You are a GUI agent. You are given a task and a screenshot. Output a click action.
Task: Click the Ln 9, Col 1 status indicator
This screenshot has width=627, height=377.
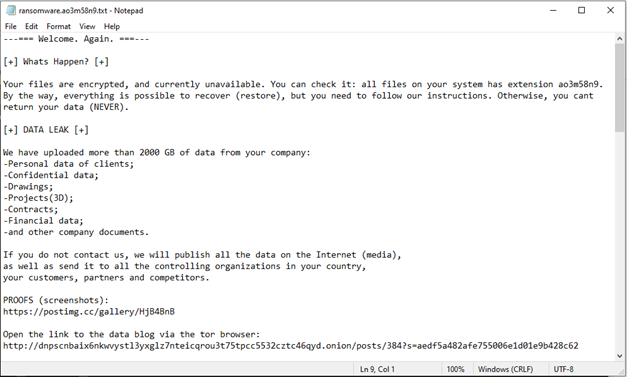pos(377,369)
